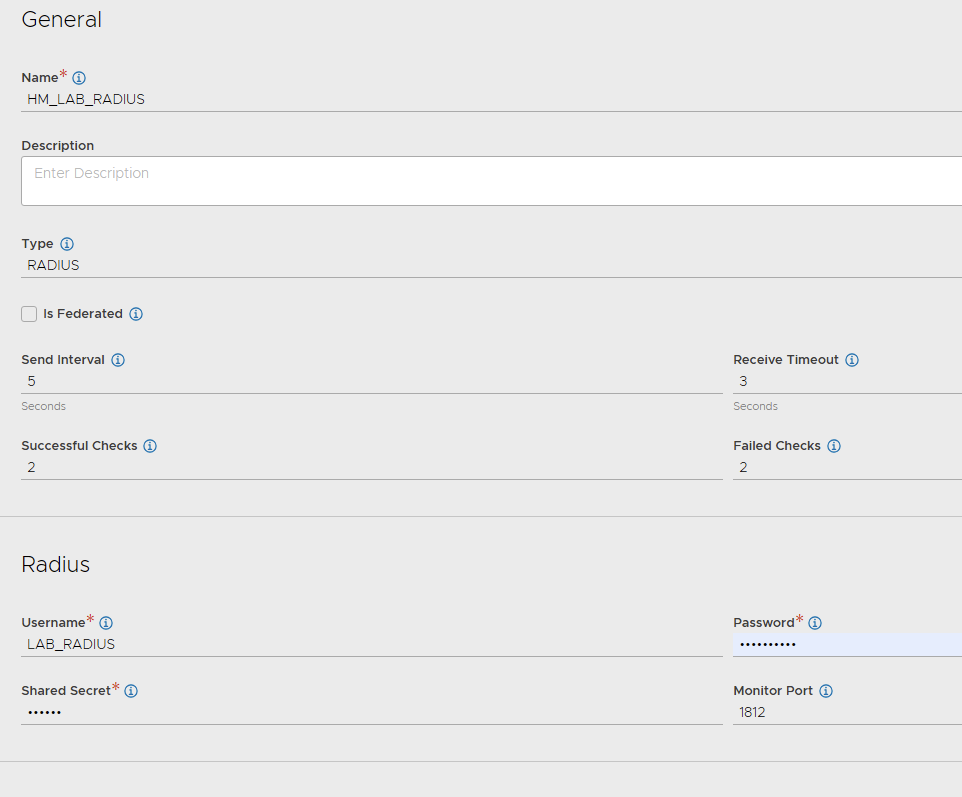Viewport: 962px width, 797px height.
Task: Click the Monitor Port info icon
Action: click(824, 690)
